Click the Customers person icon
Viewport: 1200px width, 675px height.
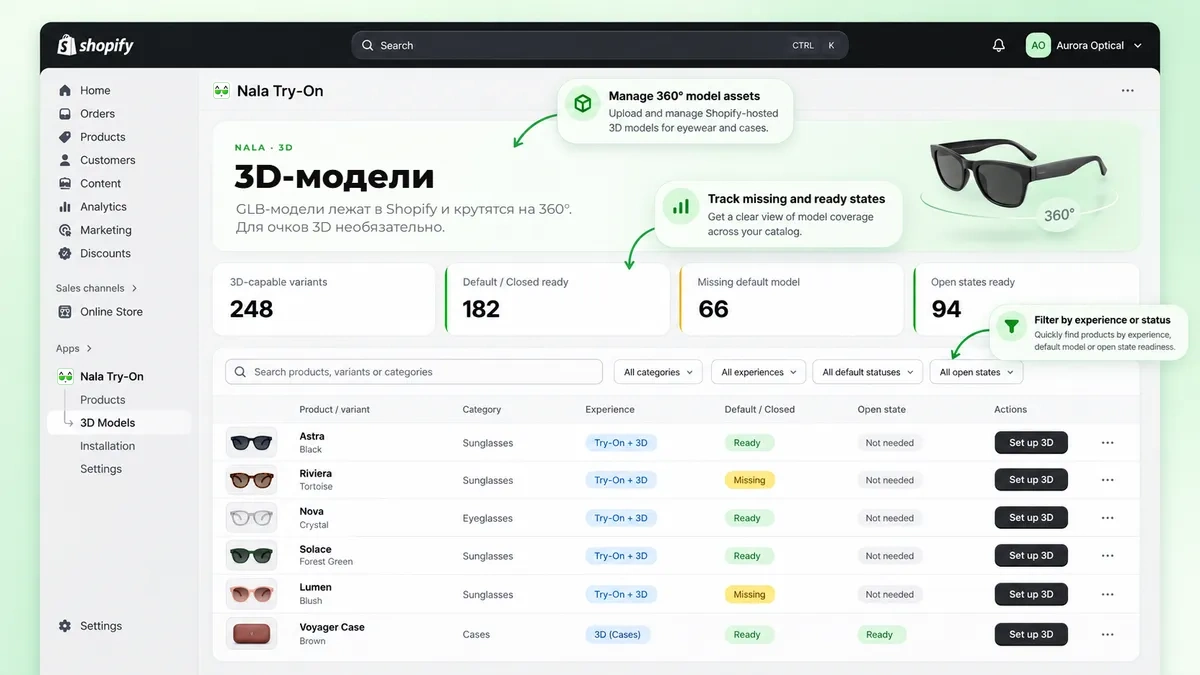[65, 160]
